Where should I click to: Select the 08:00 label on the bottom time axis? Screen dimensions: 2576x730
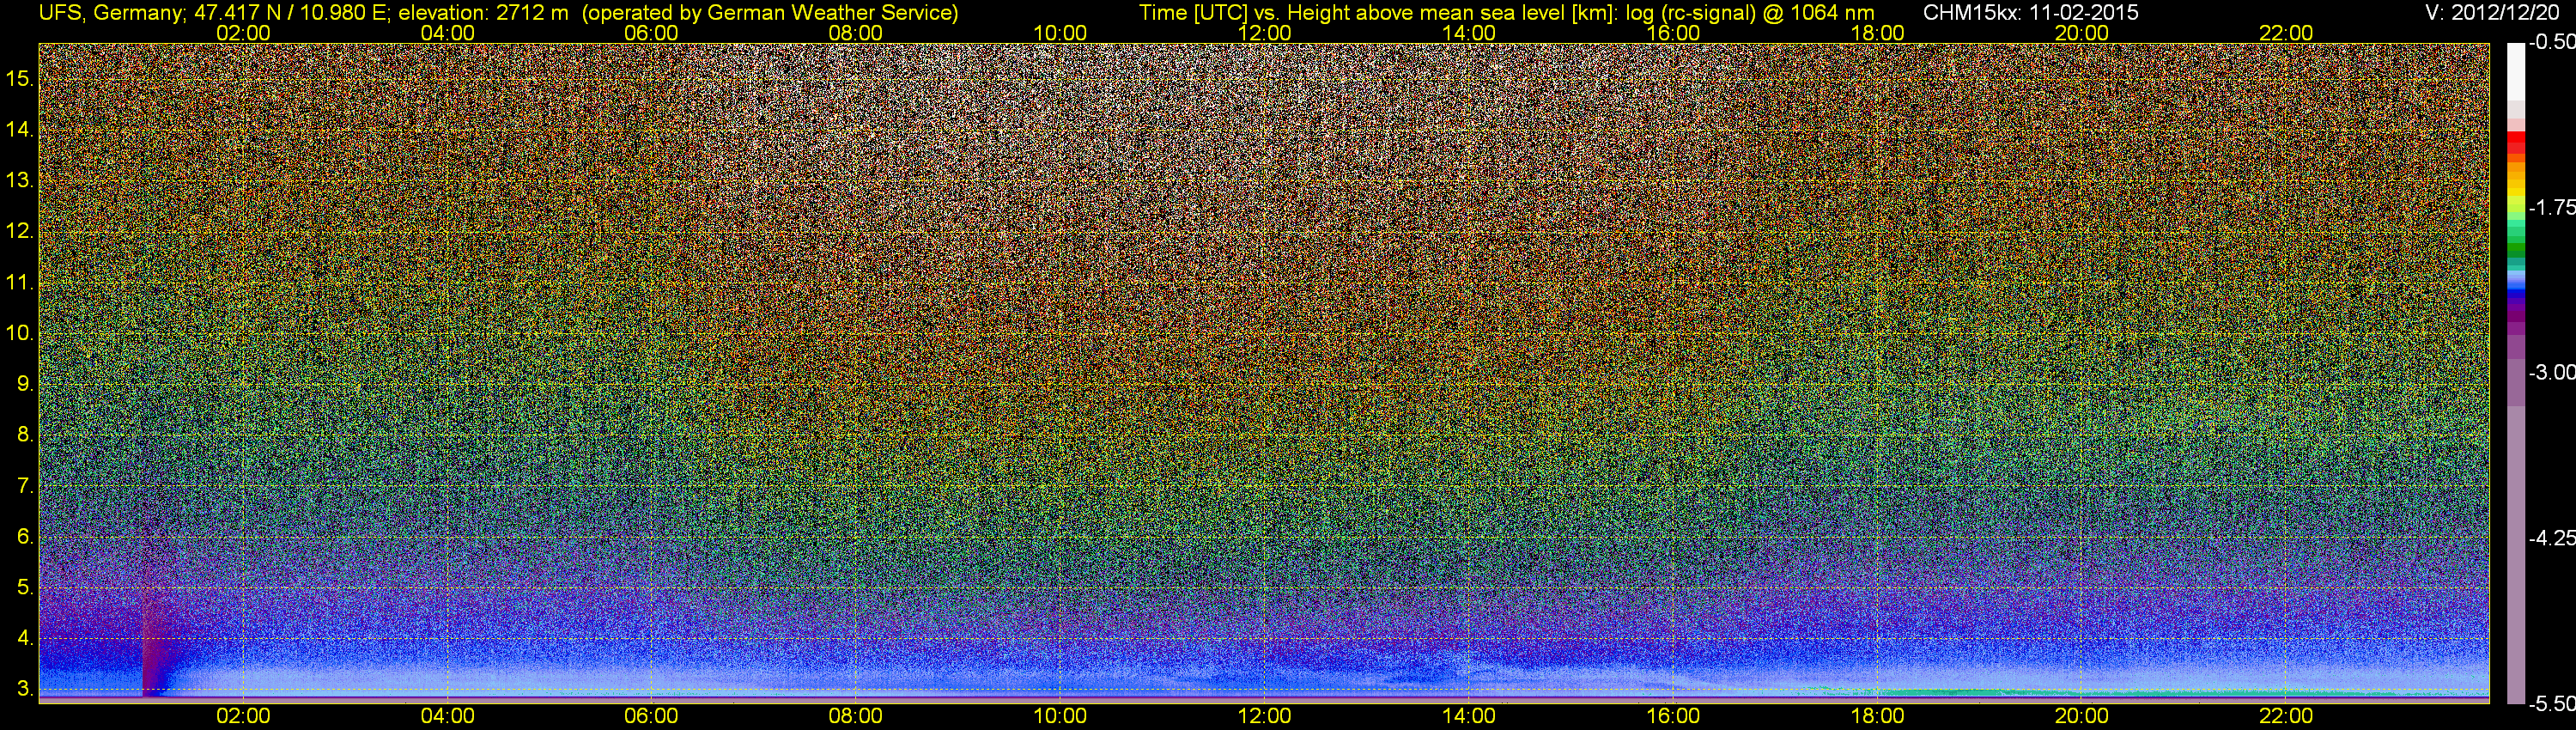[x=855, y=716]
